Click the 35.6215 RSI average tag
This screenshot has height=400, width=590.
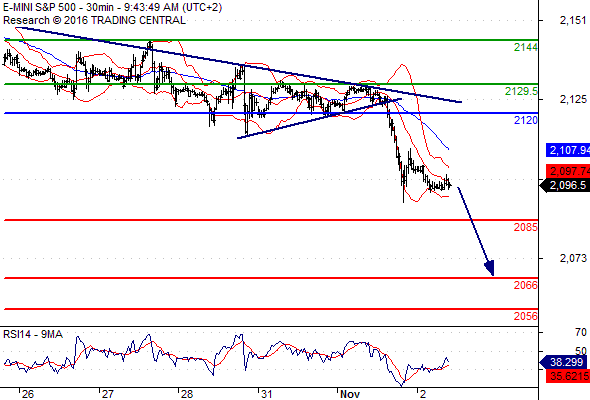point(568,376)
